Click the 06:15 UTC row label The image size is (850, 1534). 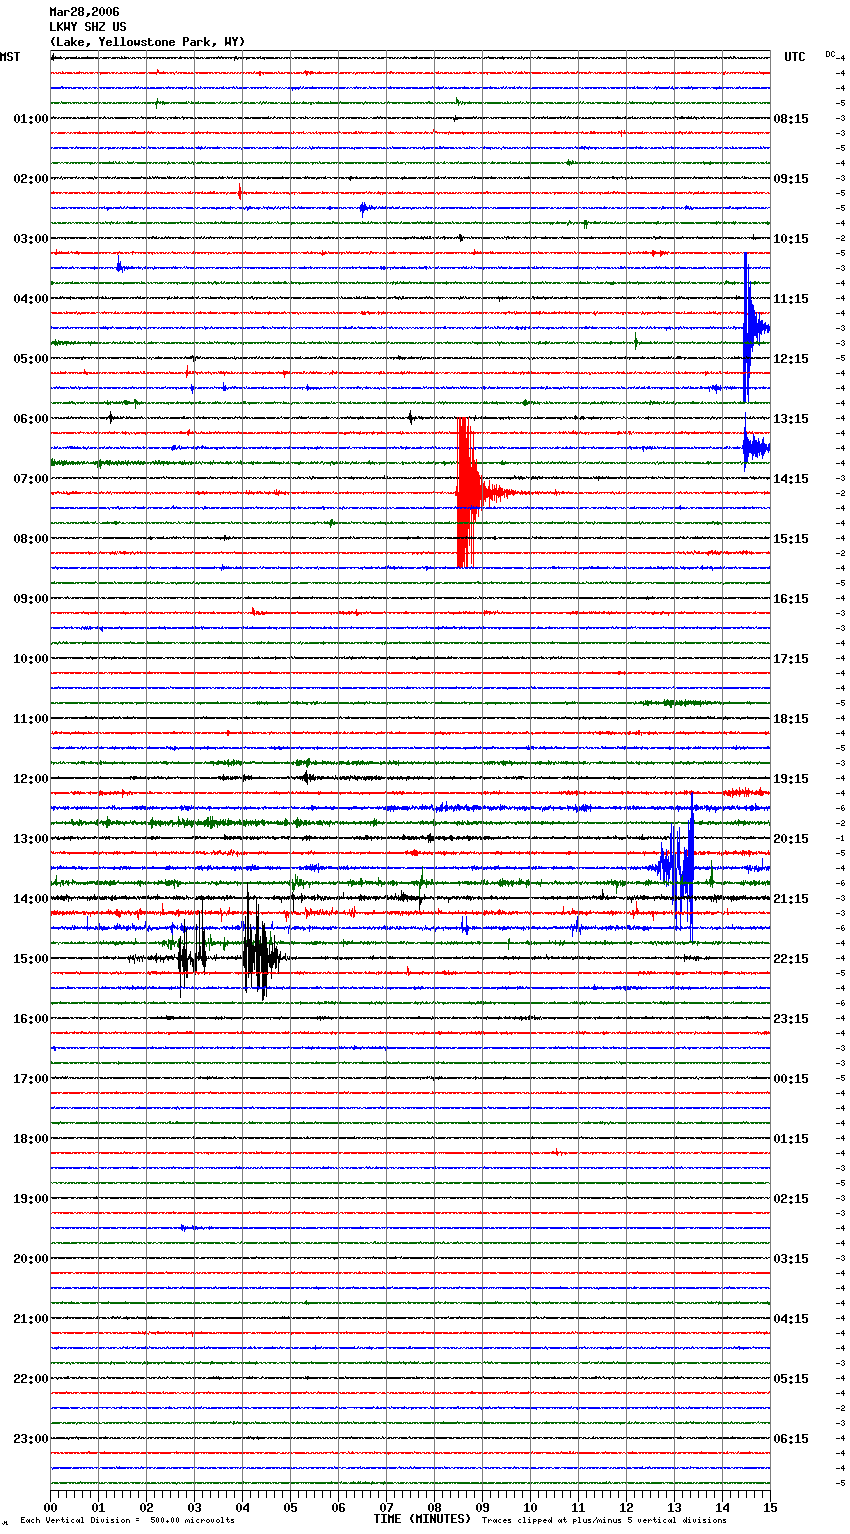click(x=791, y=1439)
